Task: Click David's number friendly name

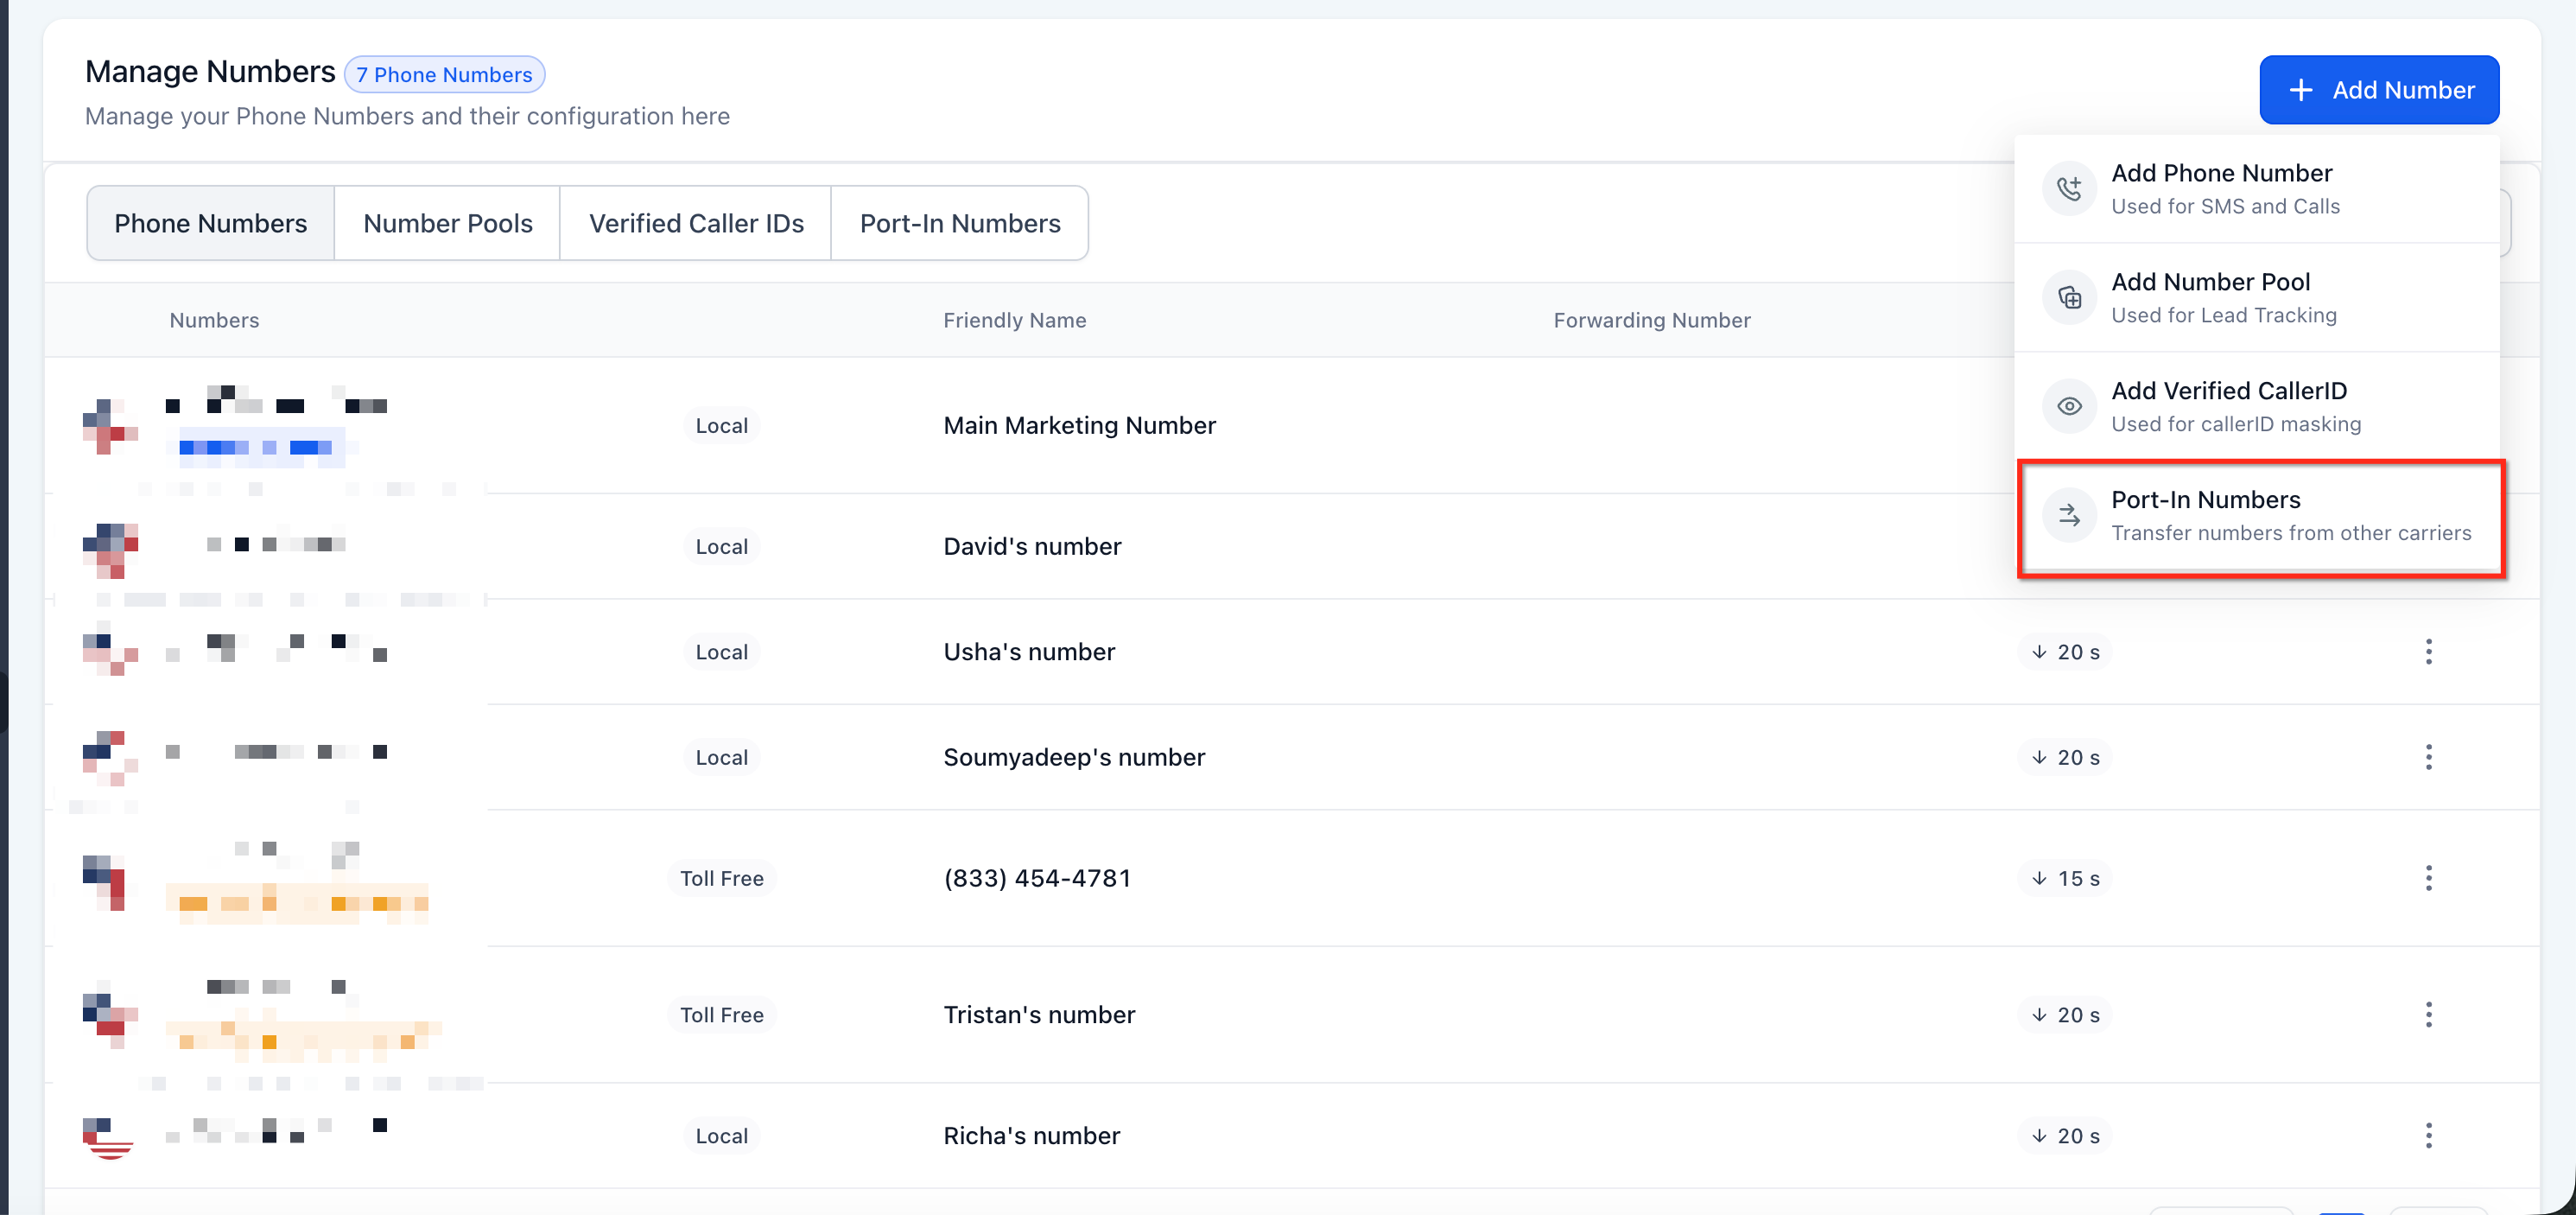Action: coord(1032,546)
